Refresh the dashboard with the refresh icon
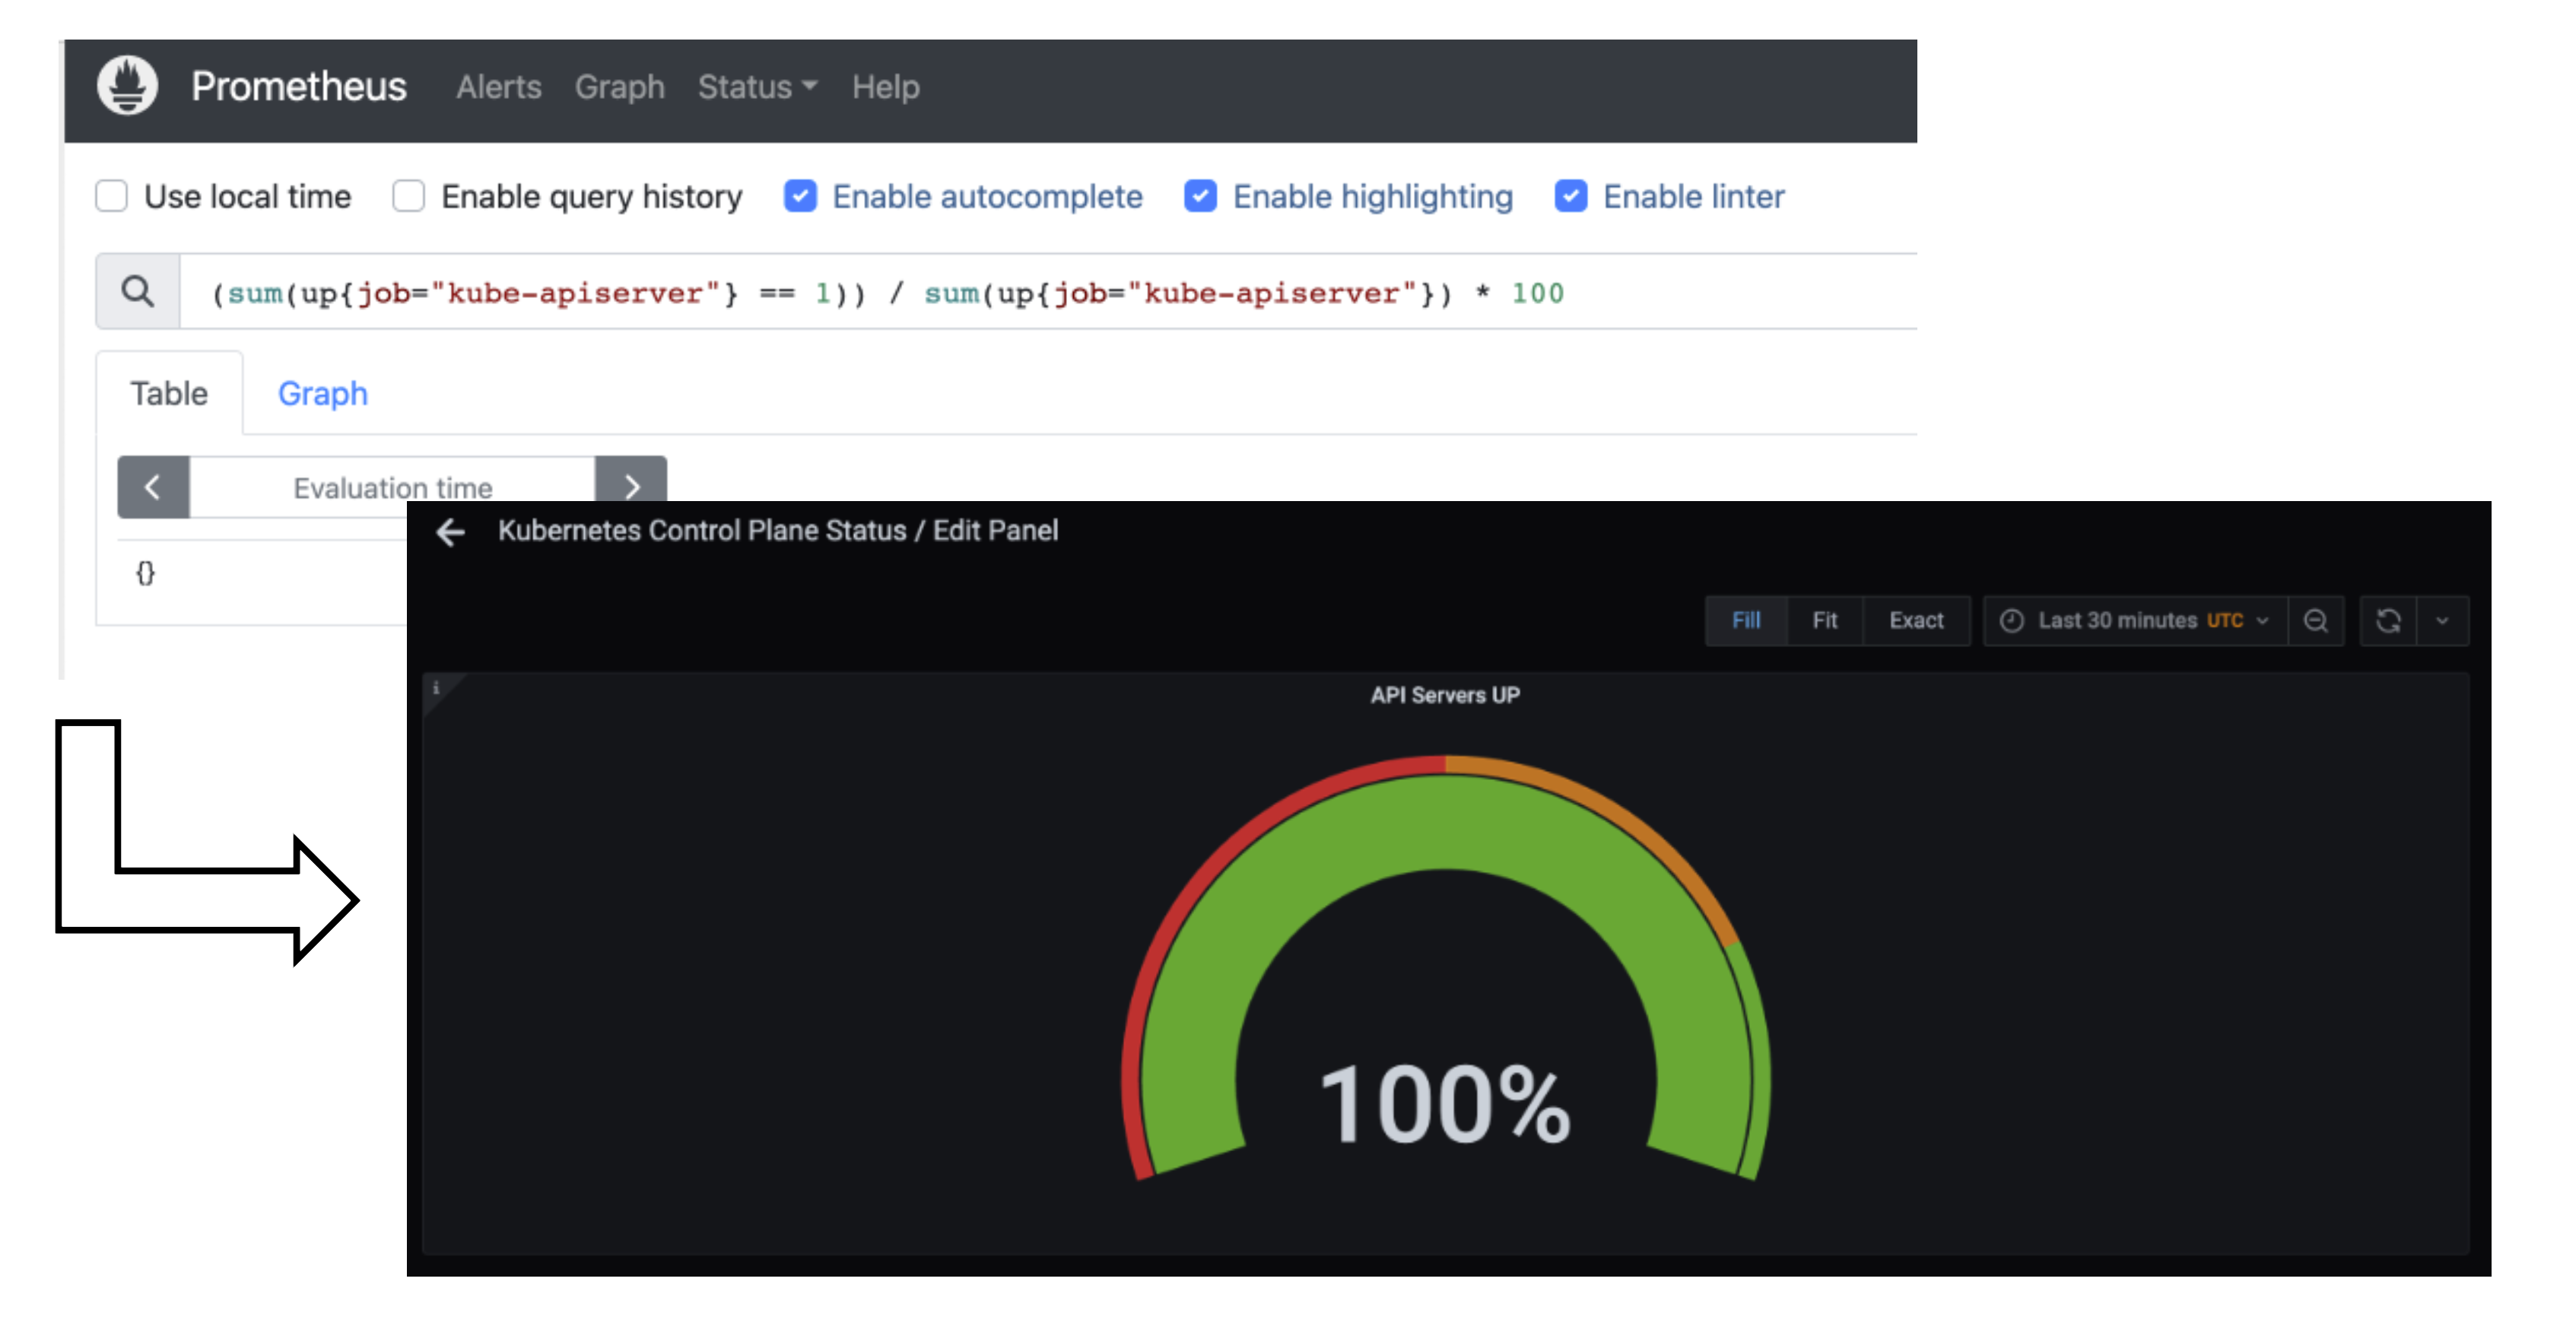2576x1323 pixels. pos(2388,621)
